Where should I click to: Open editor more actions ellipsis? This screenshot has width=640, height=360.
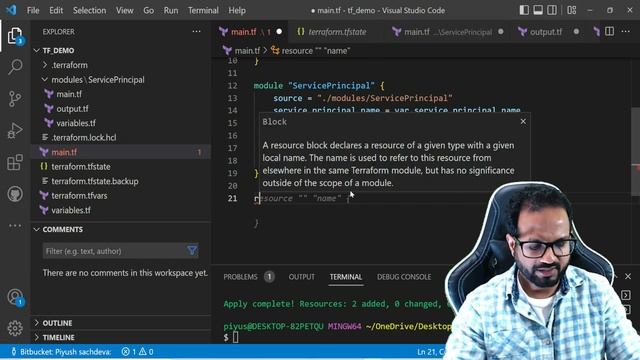pyautogui.click(x=625, y=31)
